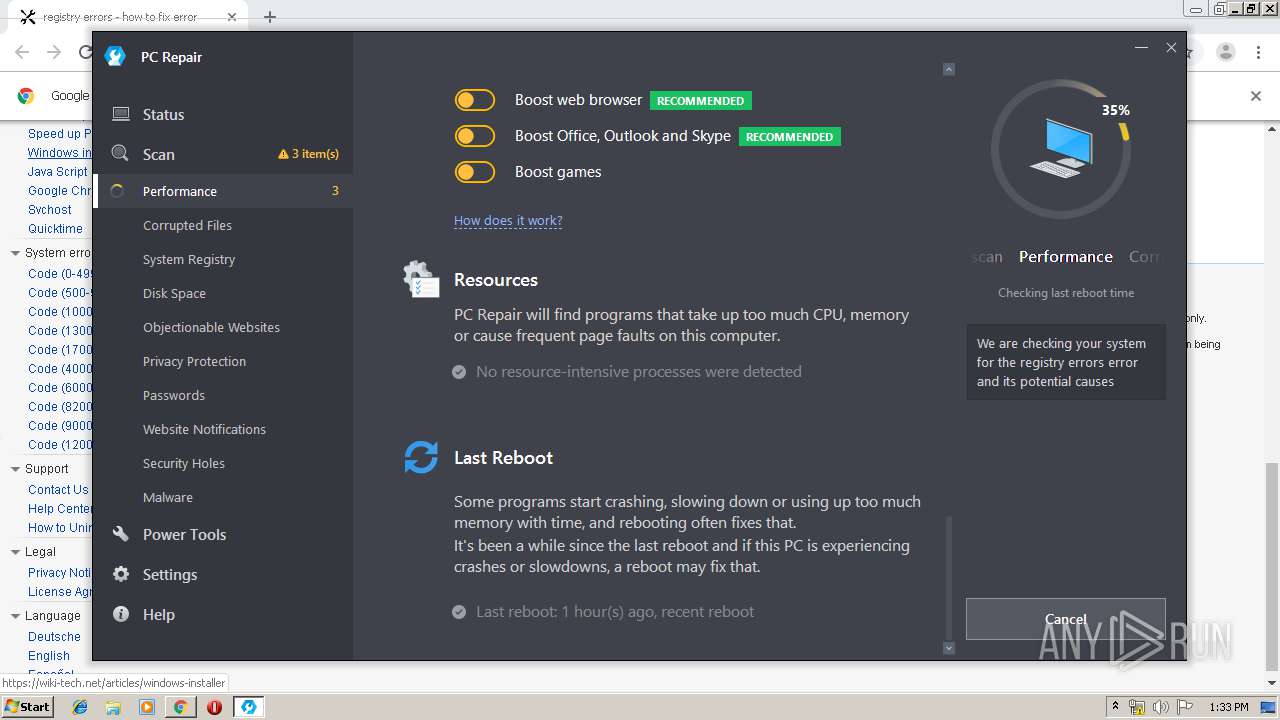Open Java Script link in browser
Screen dimensions: 1280x720
58,172
